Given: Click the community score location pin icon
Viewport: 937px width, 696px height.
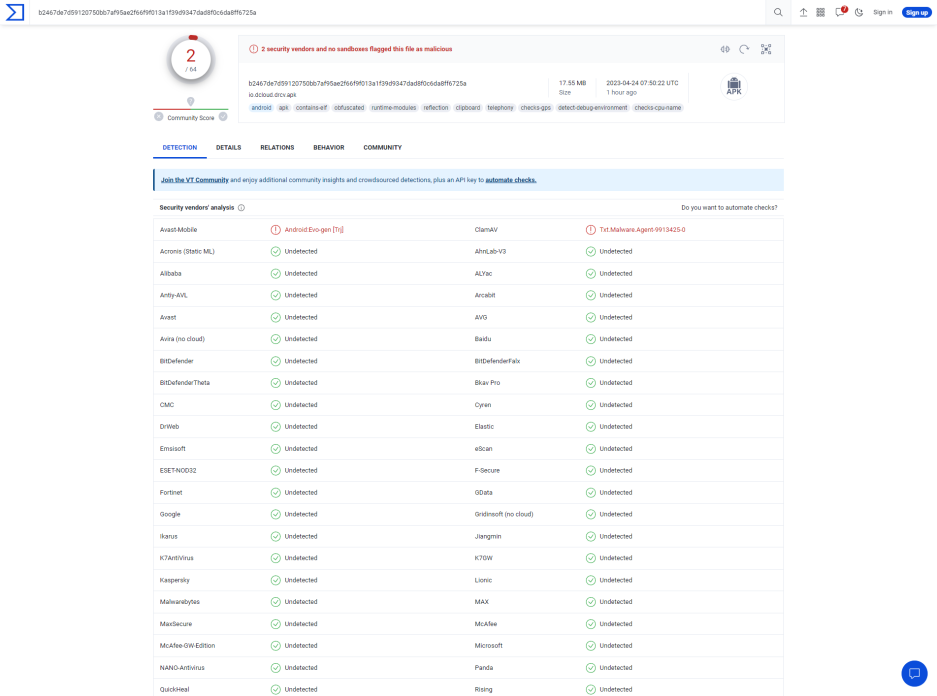Looking at the screenshot, I should click(191, 102).
